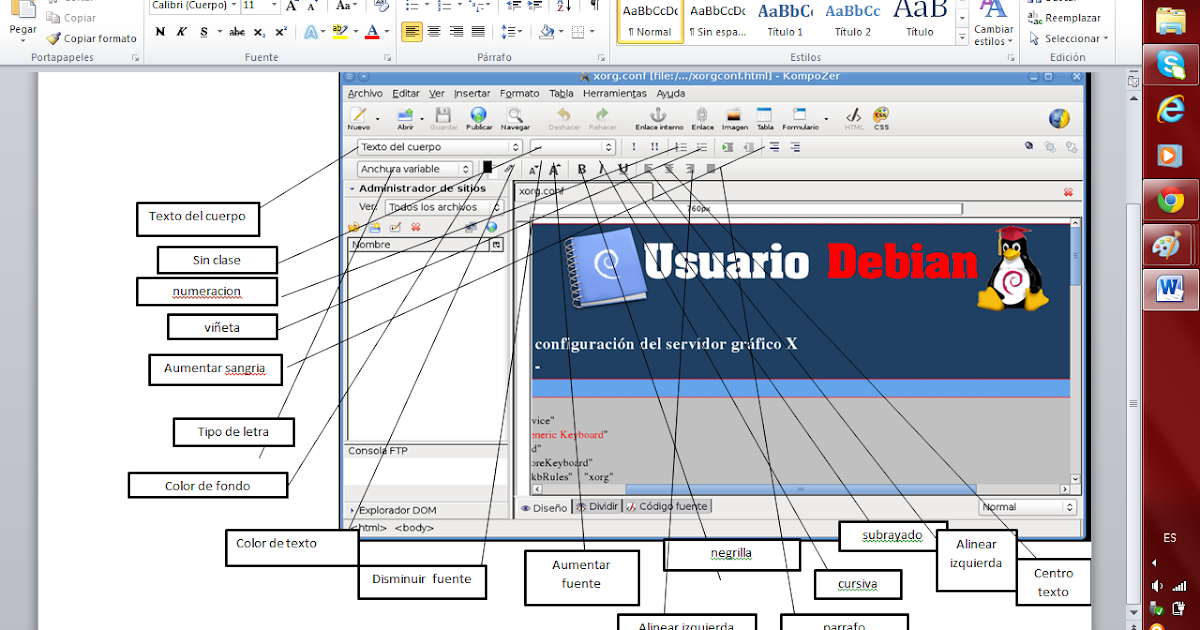Image resolution: width=1200 pixels, height=630 pixels.
Task: Toggle subscript x₂ in Word ribbon
Action: [261, 32]
